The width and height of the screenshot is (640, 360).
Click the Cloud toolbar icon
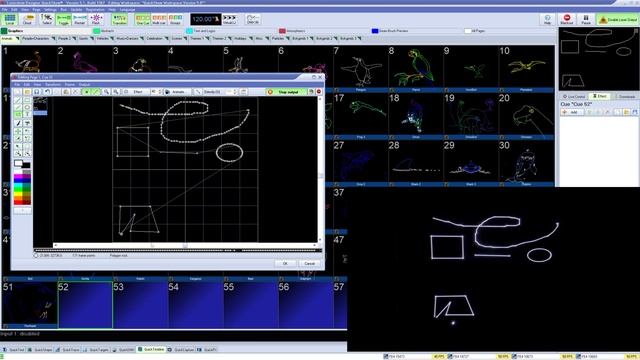click(27, 19)
